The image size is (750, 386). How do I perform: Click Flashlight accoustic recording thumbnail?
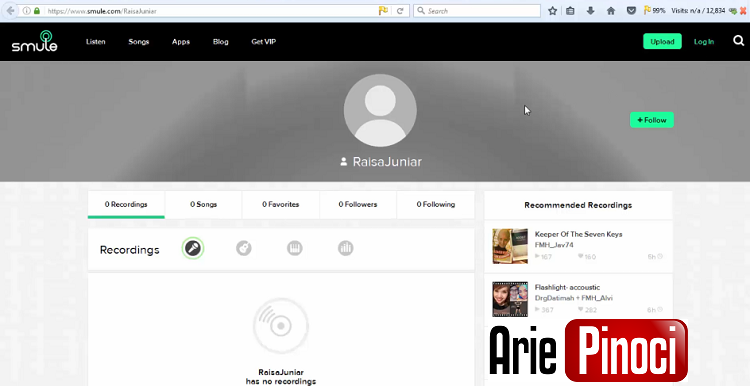[x=510, y=299]
